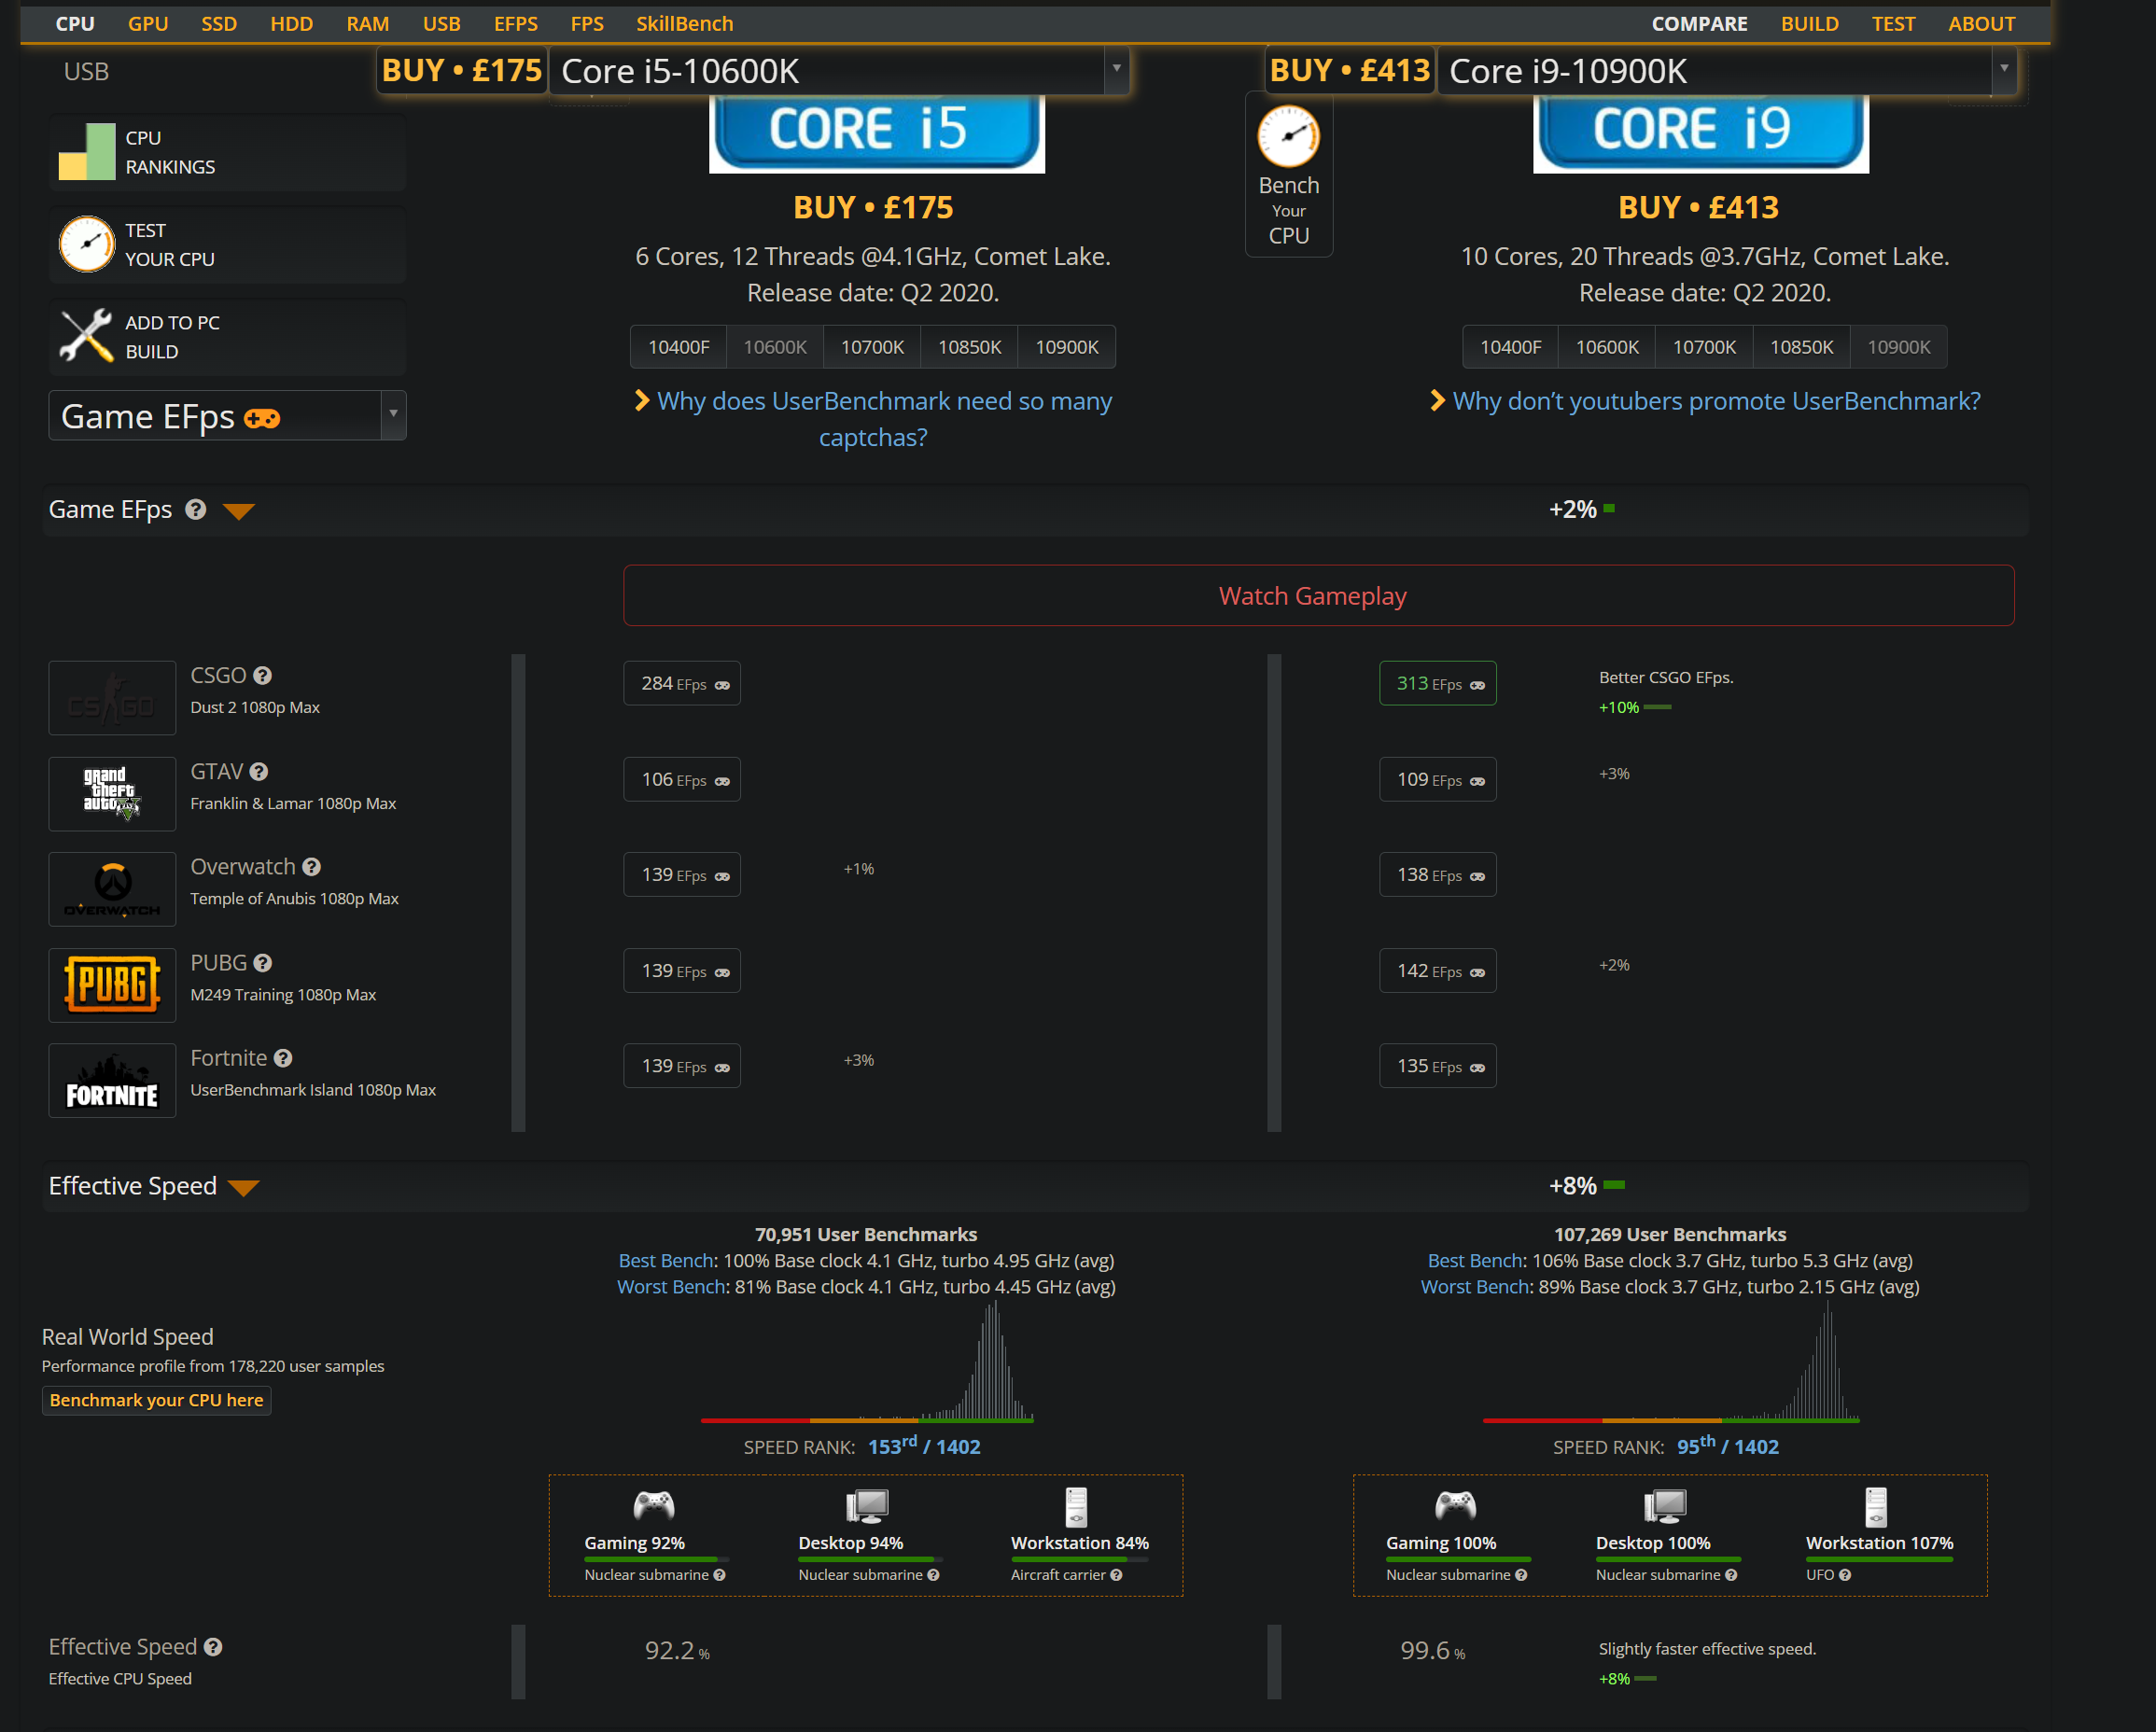Open the SkillBench tab
Screen dimensions: 2156x1732
coord(685,24)
